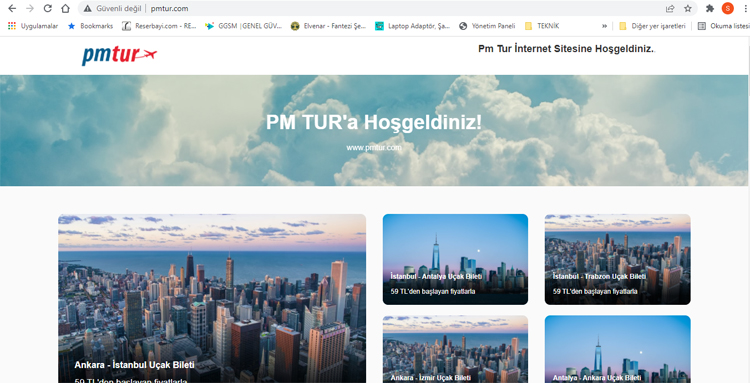Reload the page with the refresh icon
The height and width of the screenshot is (383, 750).
48,8
